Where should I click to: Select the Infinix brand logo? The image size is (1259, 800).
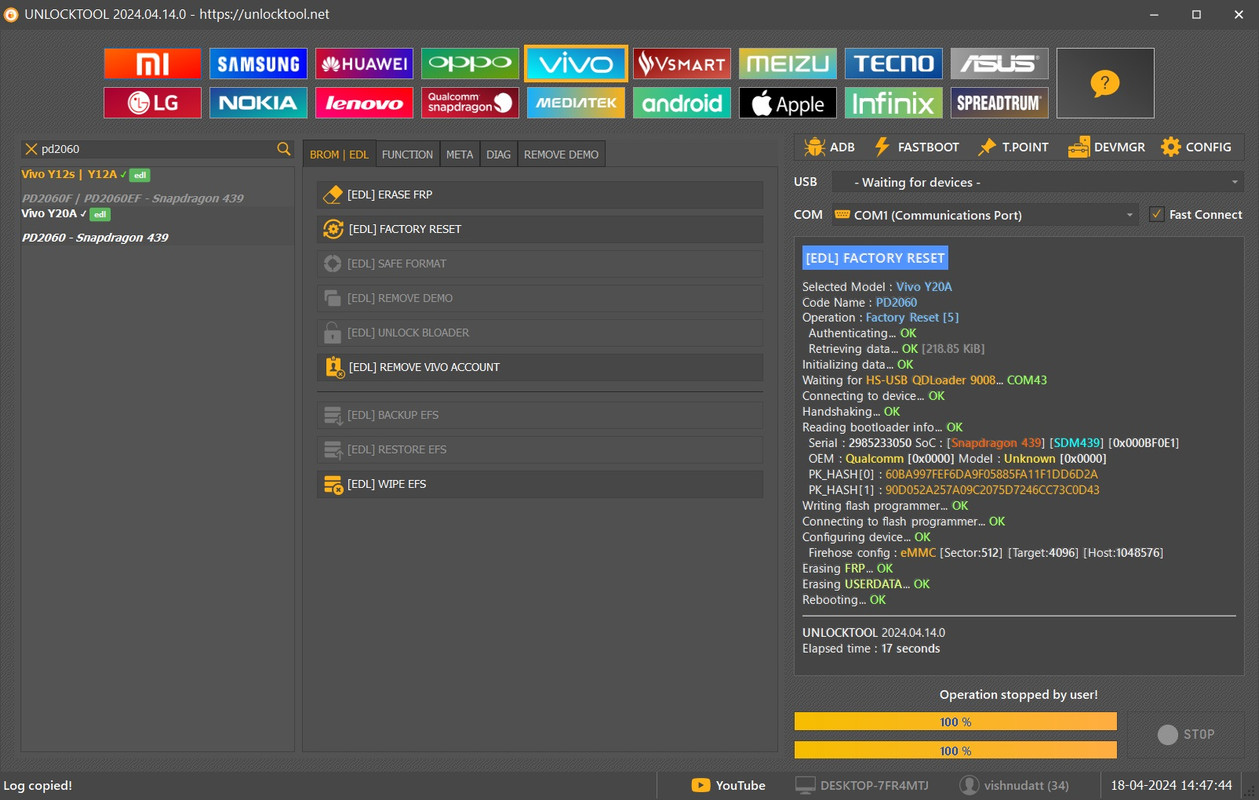coord(894,103)
